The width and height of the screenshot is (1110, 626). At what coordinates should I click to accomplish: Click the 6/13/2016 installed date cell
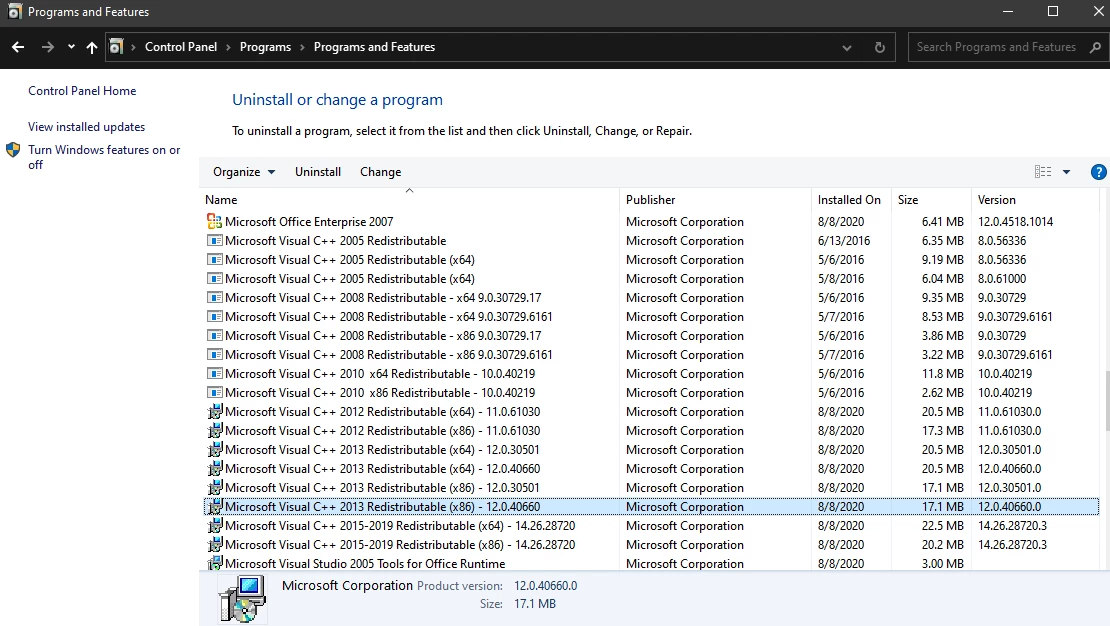click(844, 241)
